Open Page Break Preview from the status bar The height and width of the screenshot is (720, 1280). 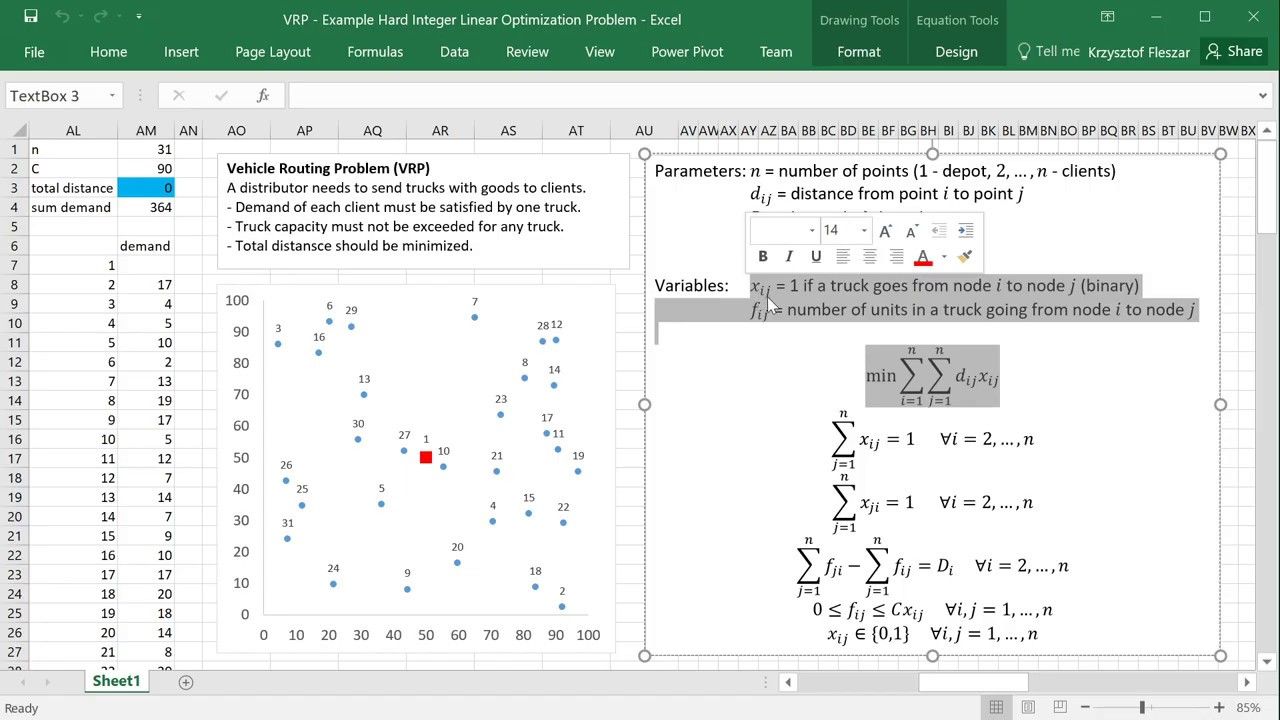[1059, 706]
